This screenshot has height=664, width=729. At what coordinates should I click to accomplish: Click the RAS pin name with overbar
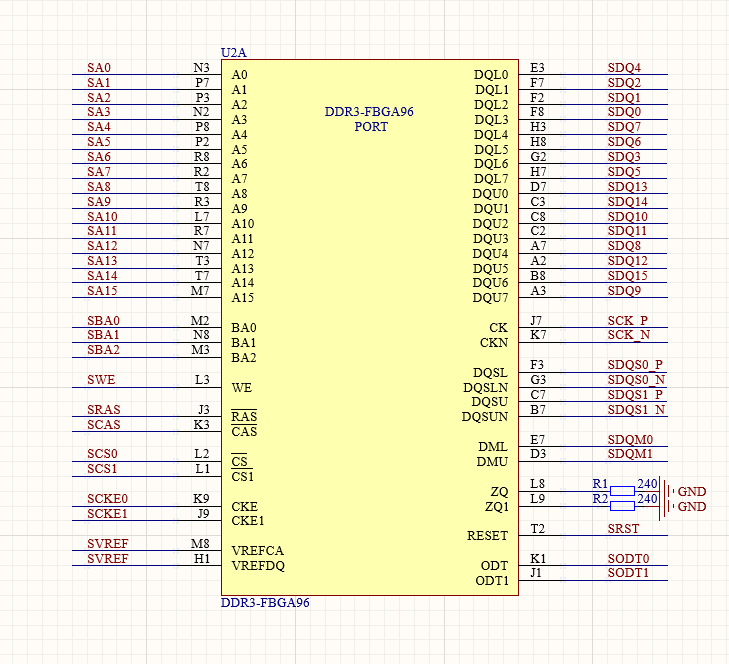[244, 417]
